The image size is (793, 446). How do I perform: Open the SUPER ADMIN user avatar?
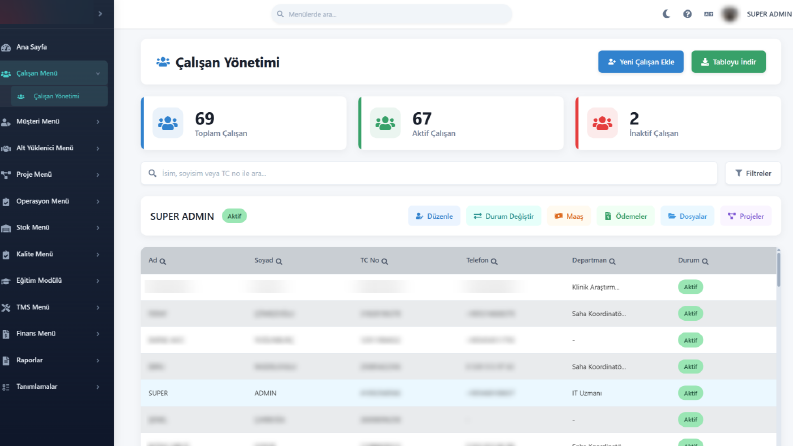(x=730, y=14)
